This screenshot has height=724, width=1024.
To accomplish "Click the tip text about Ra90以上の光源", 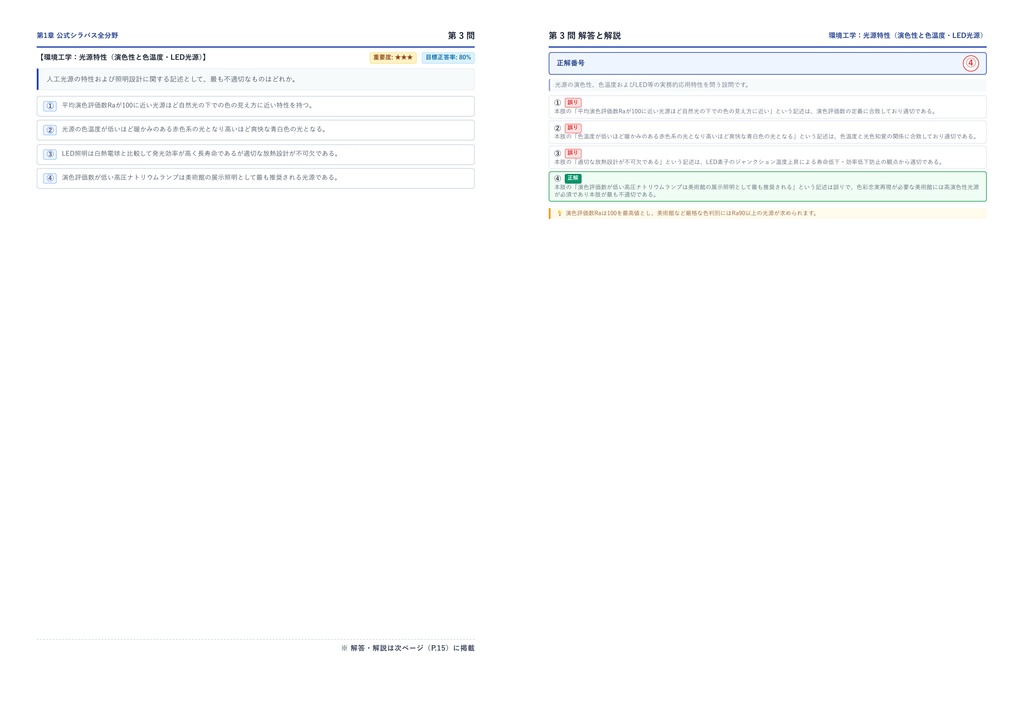I will [x=691, y=213].
